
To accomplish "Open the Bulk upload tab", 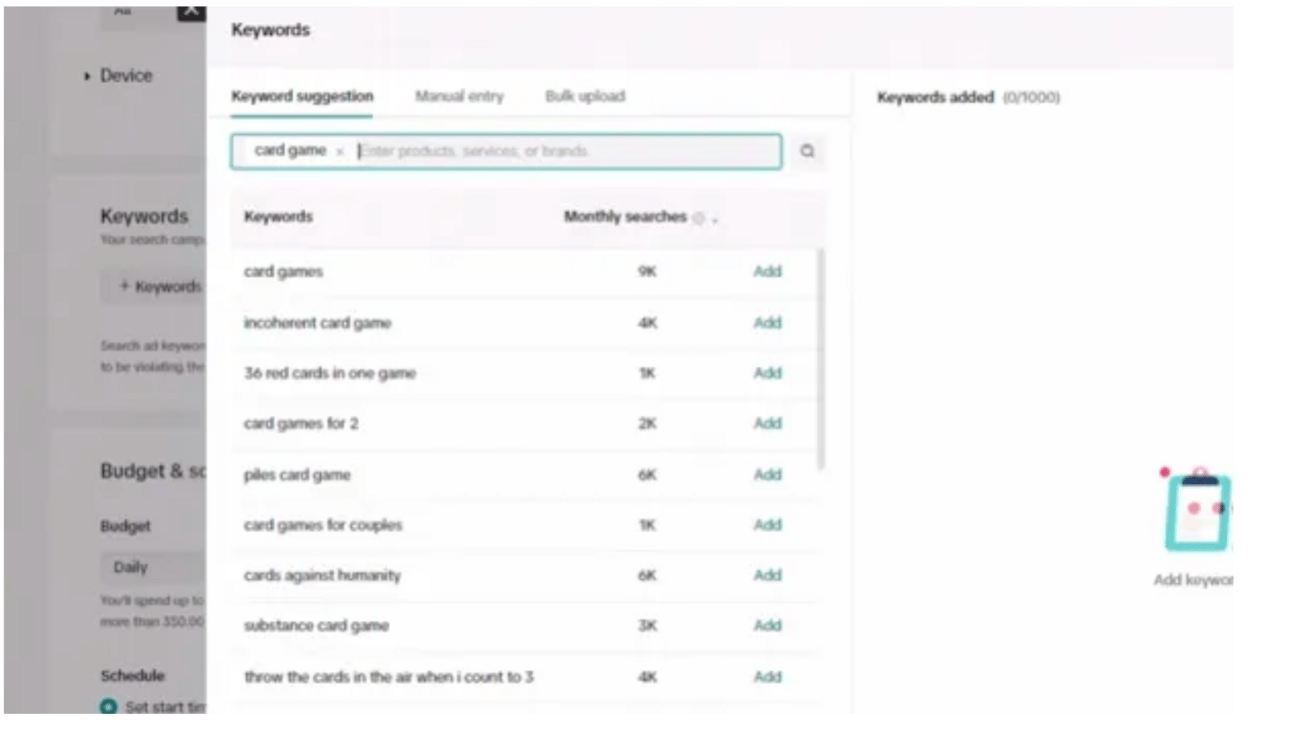I will tap(584, 97).
